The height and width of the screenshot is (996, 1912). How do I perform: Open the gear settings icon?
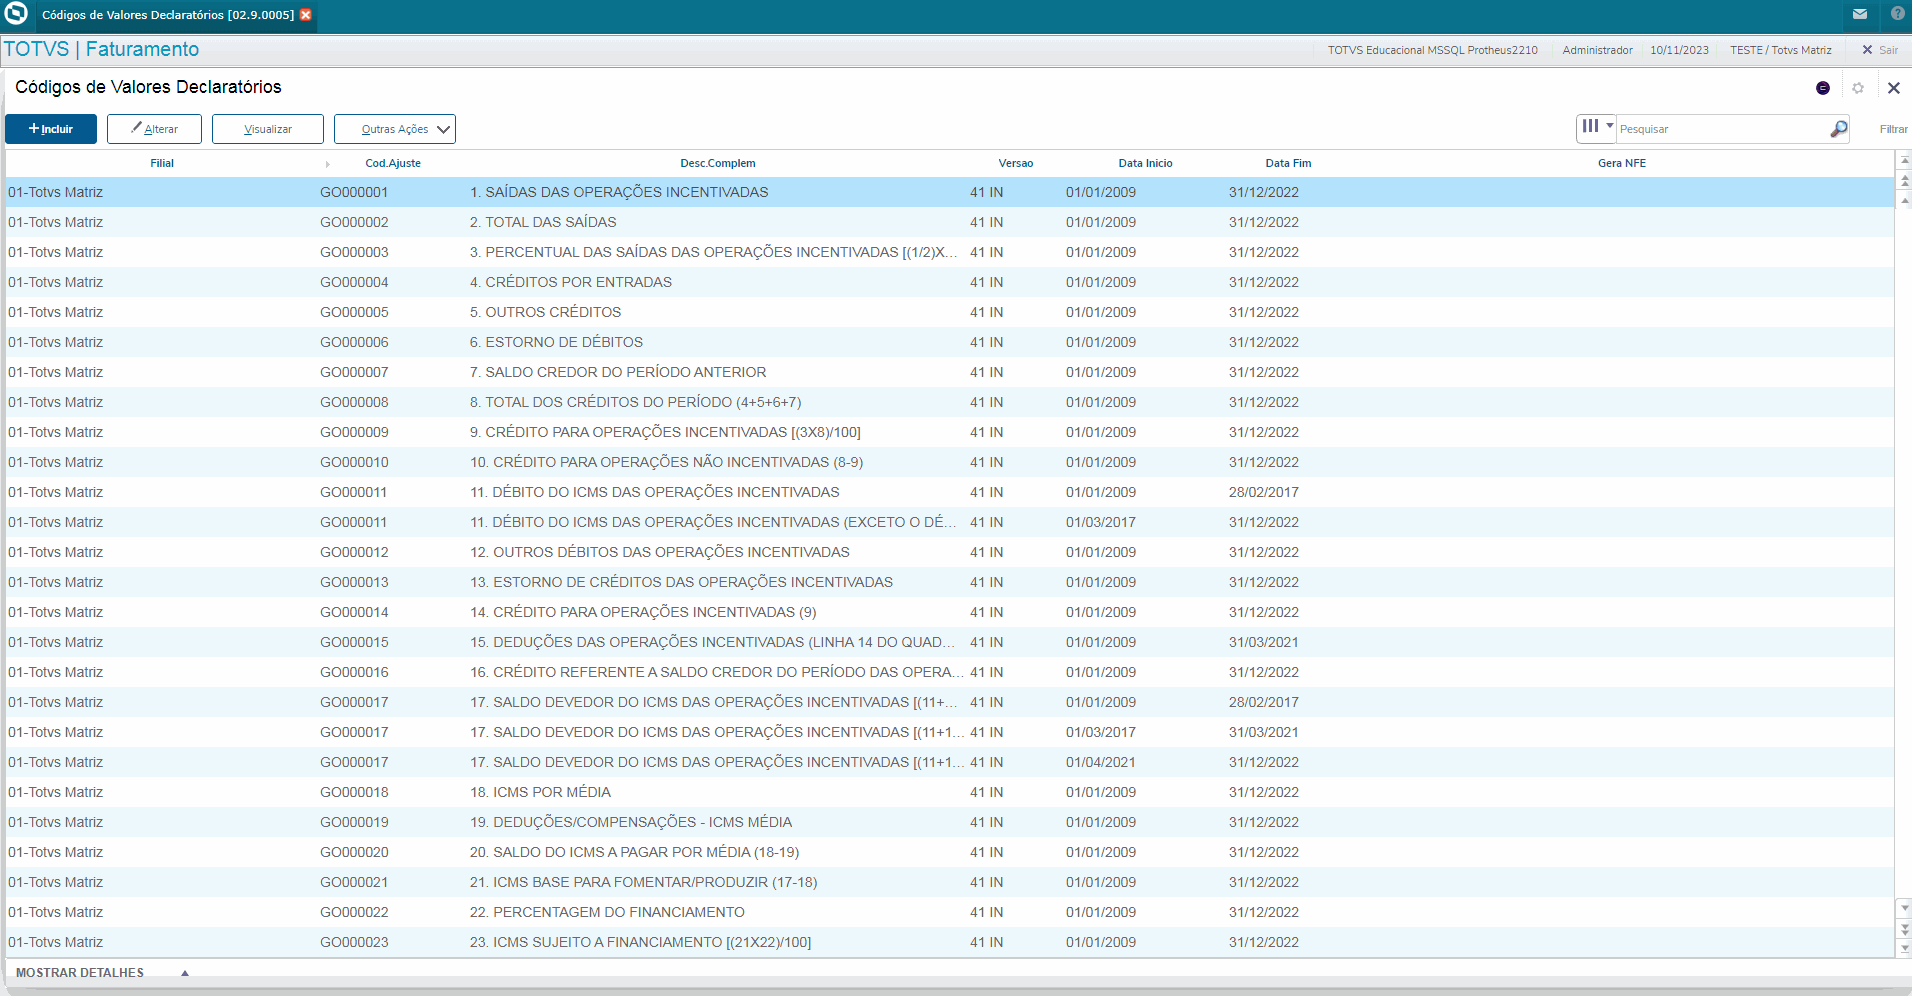click(1858, 88)
